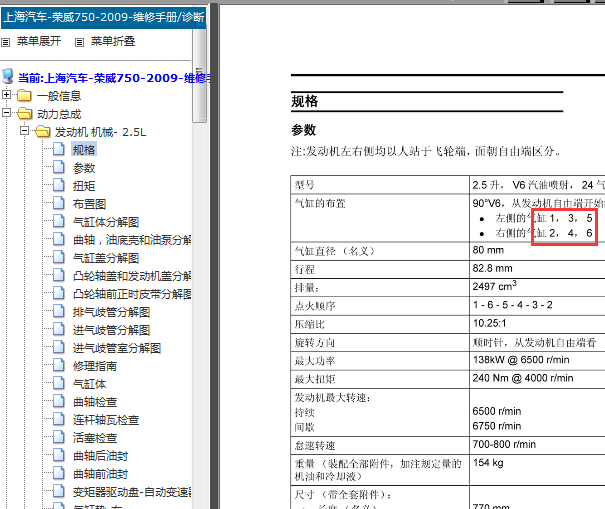Click the page icon beside 布置图
Viewport: 605px width, 509px height.
coord(59,203)
